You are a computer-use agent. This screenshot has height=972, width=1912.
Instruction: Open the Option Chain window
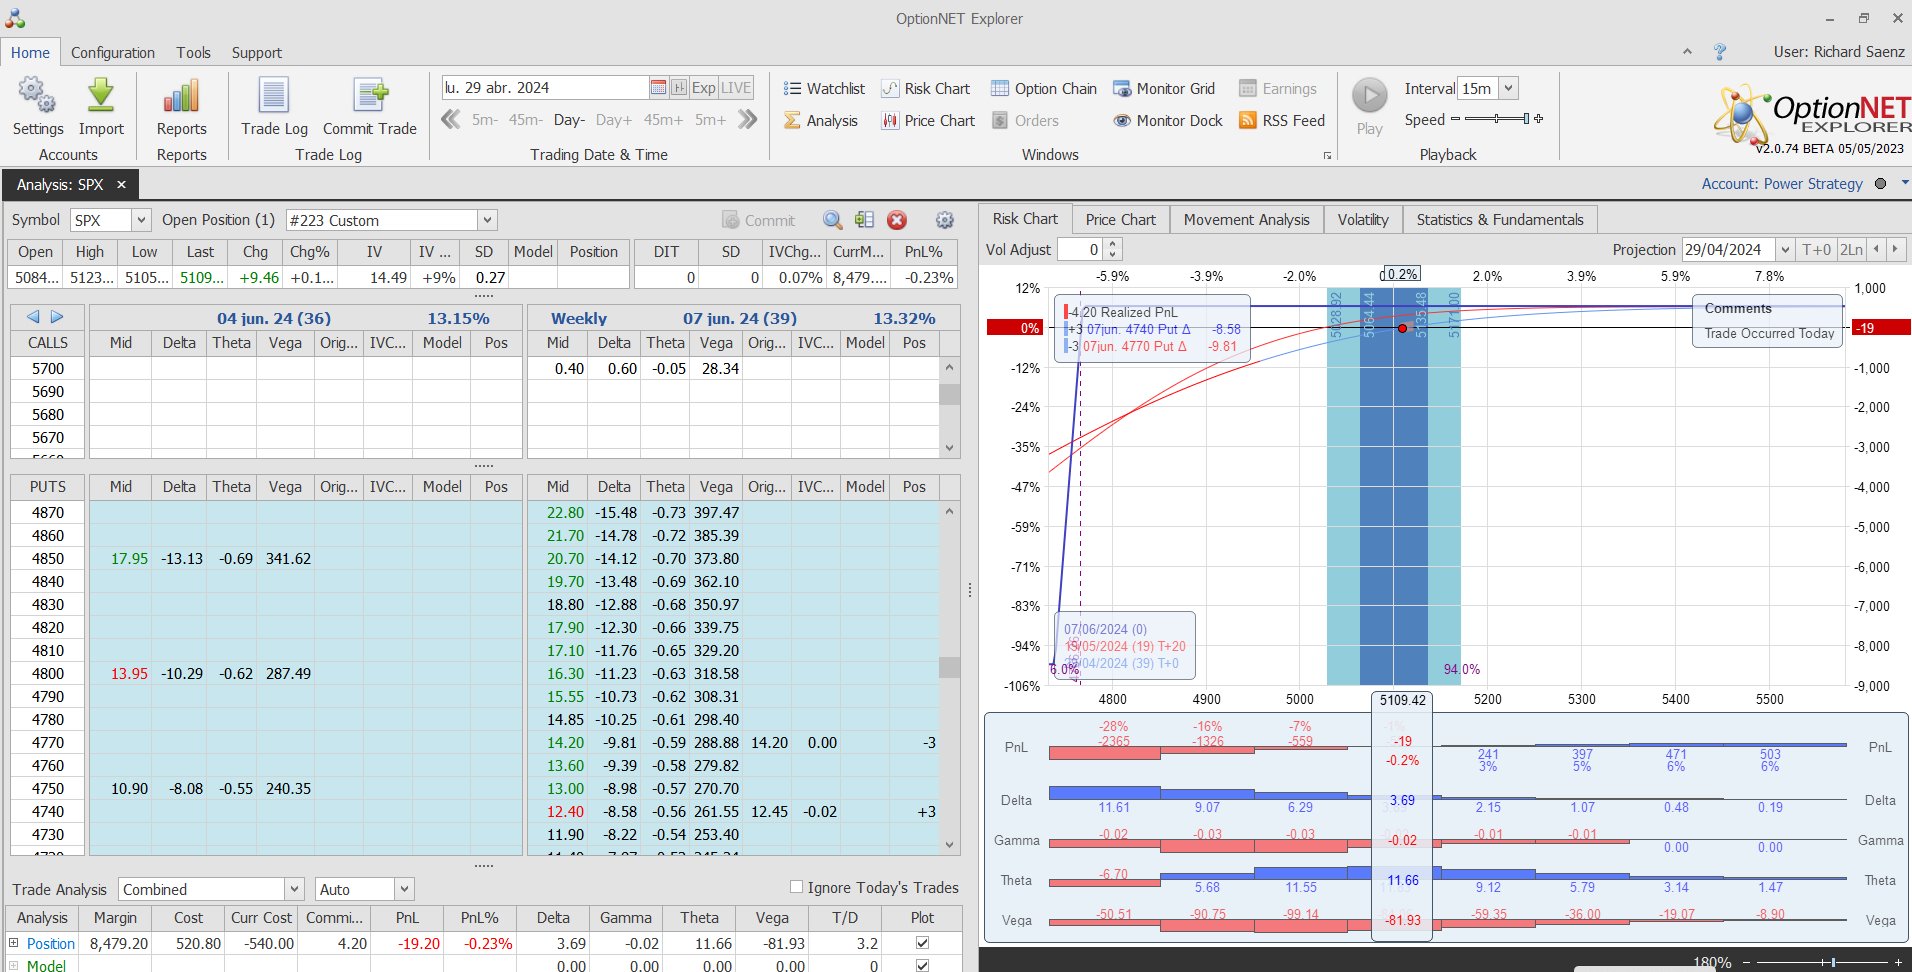pyautogui.click(x=1044, y=89)
